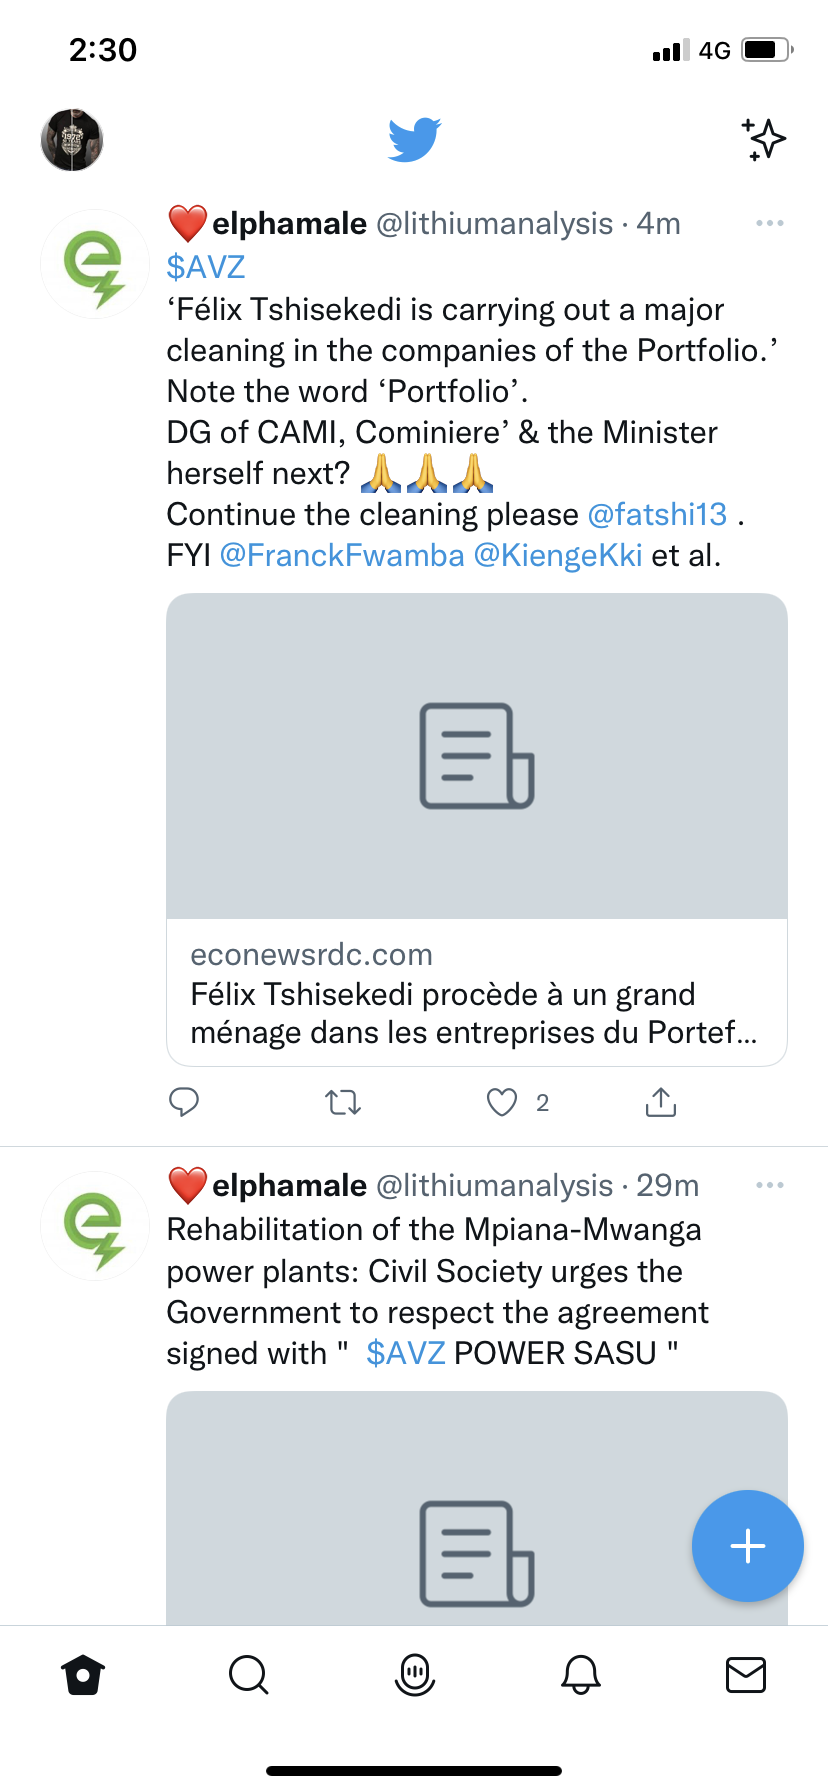Open the profile avatar menu
This screenshot has width=828, height=1792.
point(72,140)
